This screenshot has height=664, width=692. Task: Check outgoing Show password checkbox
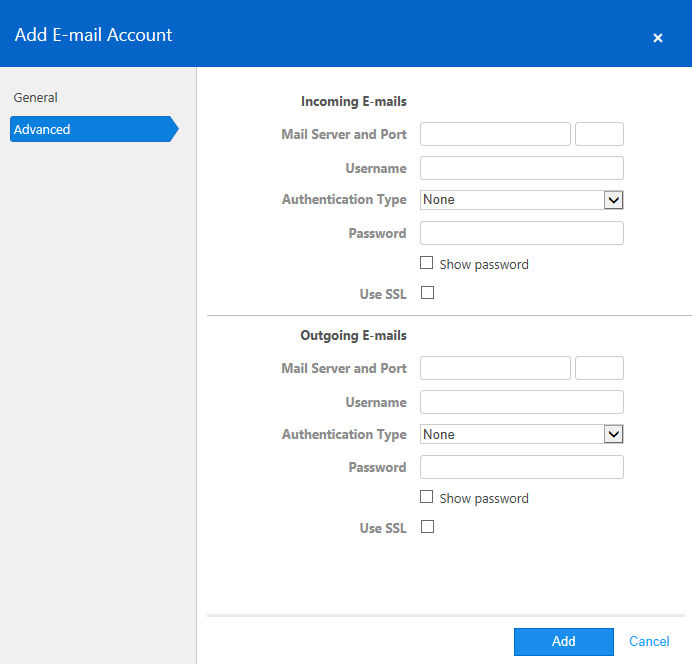point(426,497)
